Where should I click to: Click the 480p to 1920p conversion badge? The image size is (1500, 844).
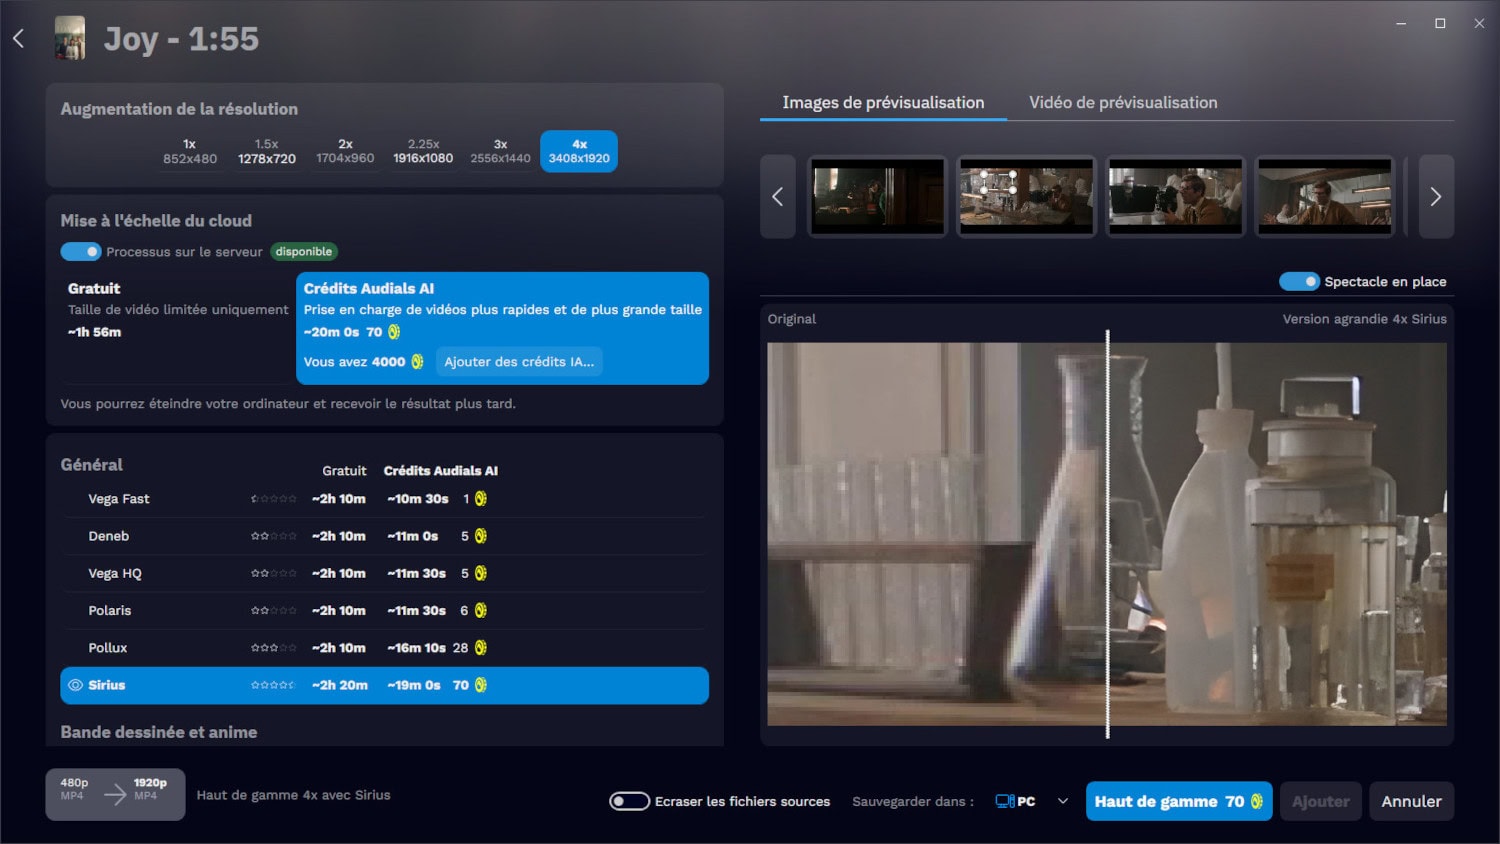click(115, 795)
